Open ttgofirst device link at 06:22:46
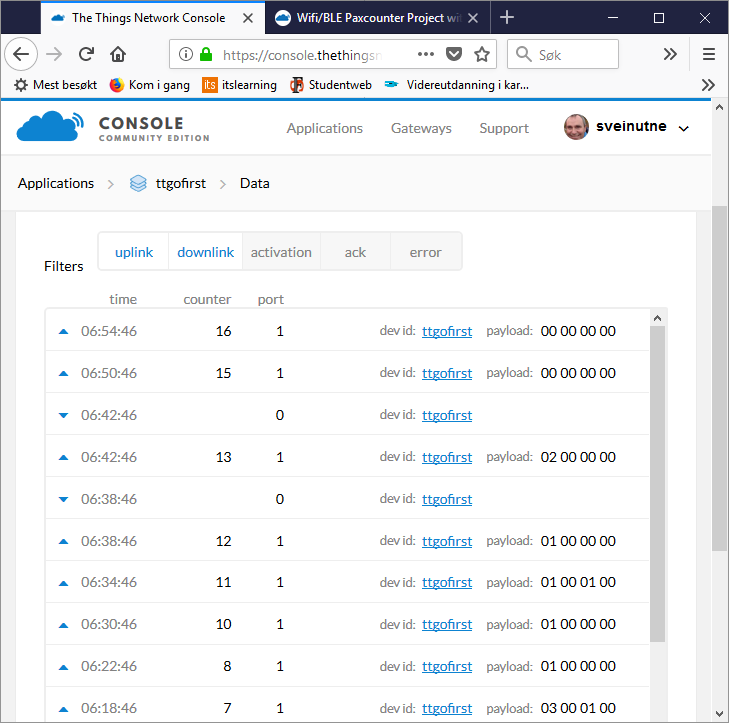Image resolution: width=729 pixels, height=723 pixels. coord(447,666)
